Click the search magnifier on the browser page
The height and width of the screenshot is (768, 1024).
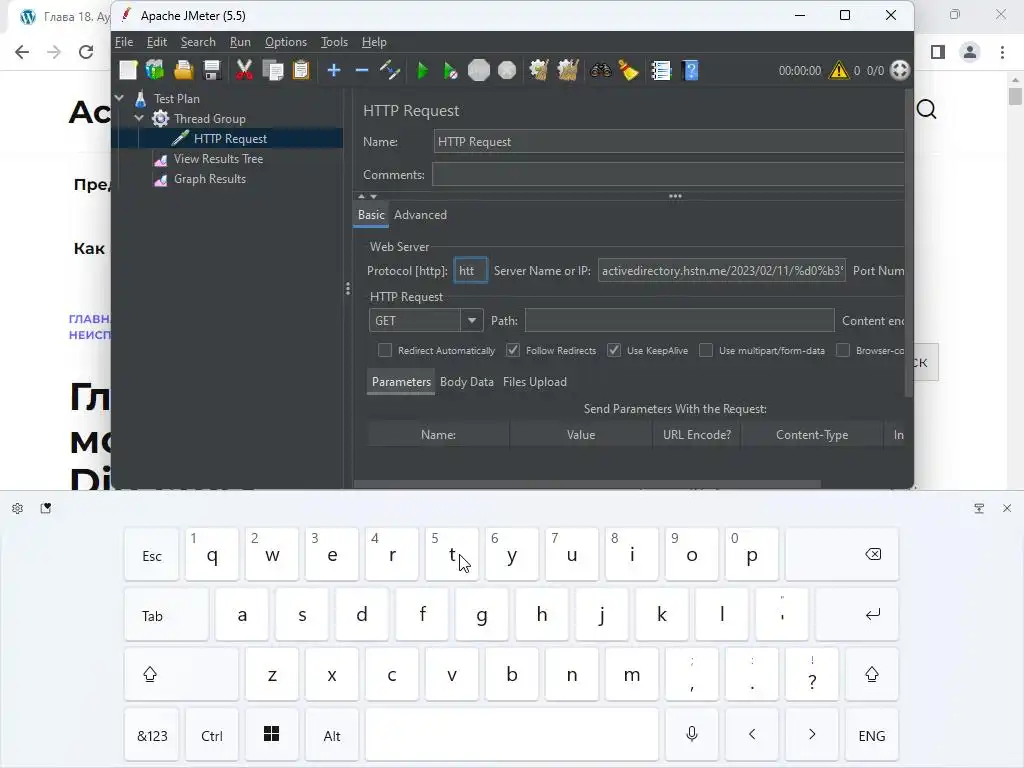(927, 109)
